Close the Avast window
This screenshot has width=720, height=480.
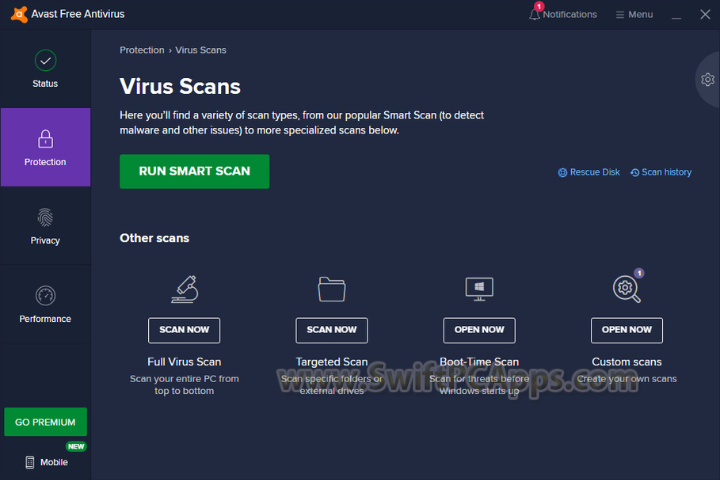705,15
